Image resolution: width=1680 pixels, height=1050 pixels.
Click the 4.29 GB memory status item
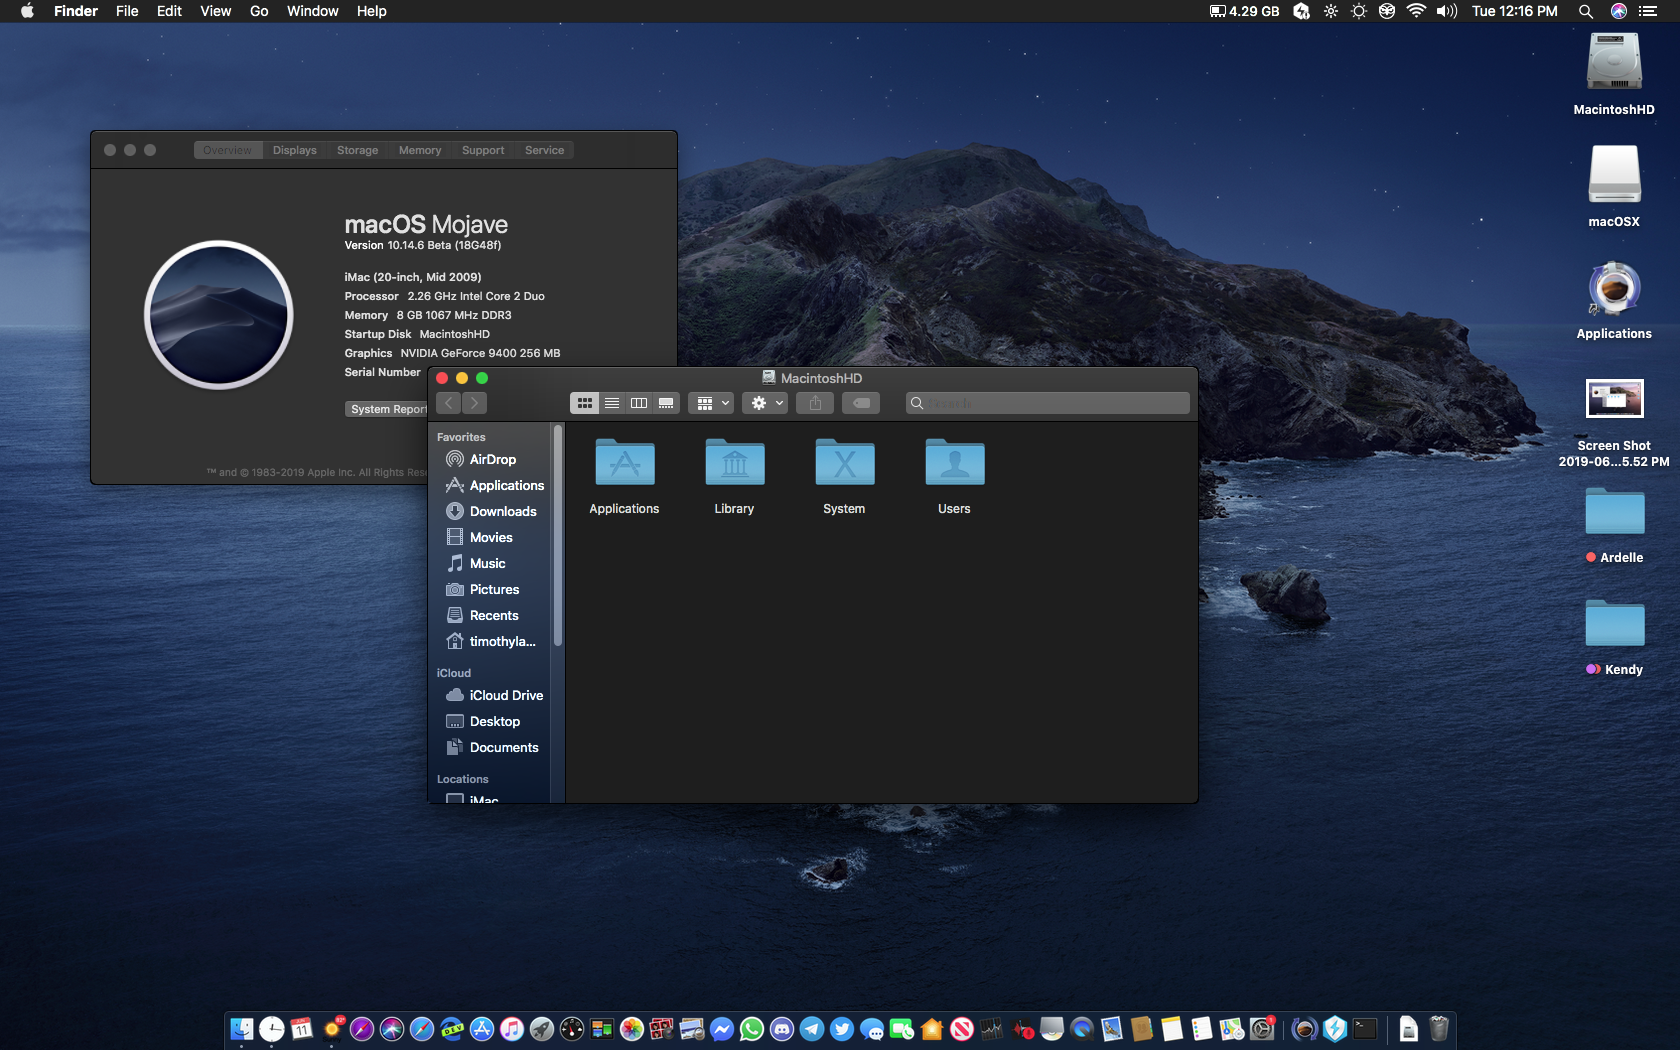(1244, 11)
